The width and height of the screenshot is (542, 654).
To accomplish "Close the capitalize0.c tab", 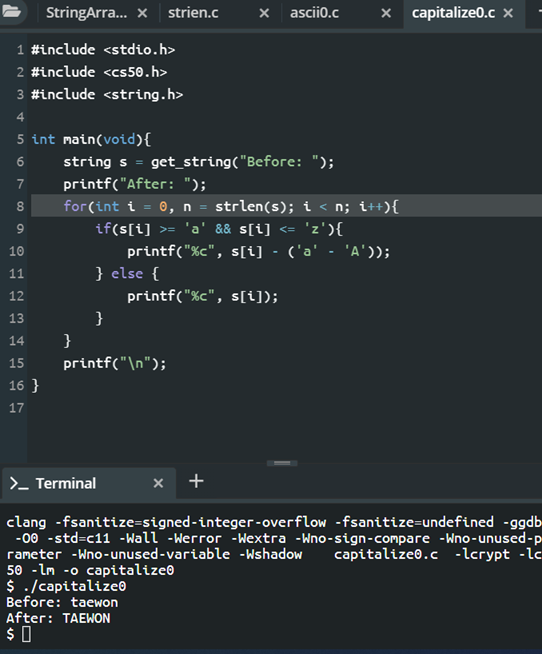I will tap(508, 13).
